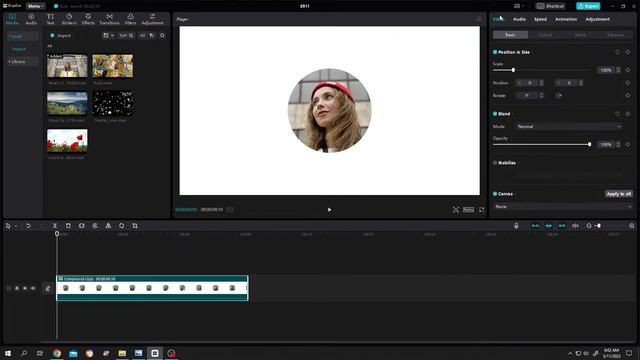Click the player scopes focus icon
Screen dimensions: 640x360
tap(456, 210)
